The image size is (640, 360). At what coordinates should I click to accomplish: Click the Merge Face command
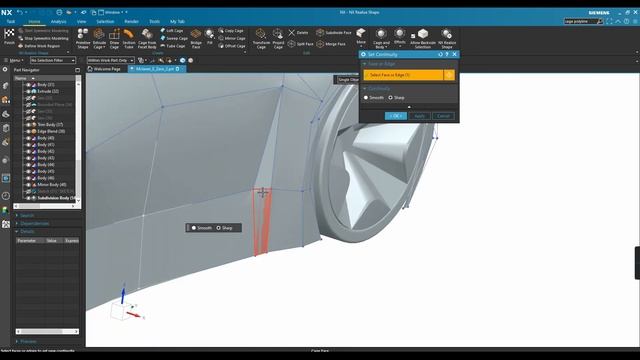[331, 44]
